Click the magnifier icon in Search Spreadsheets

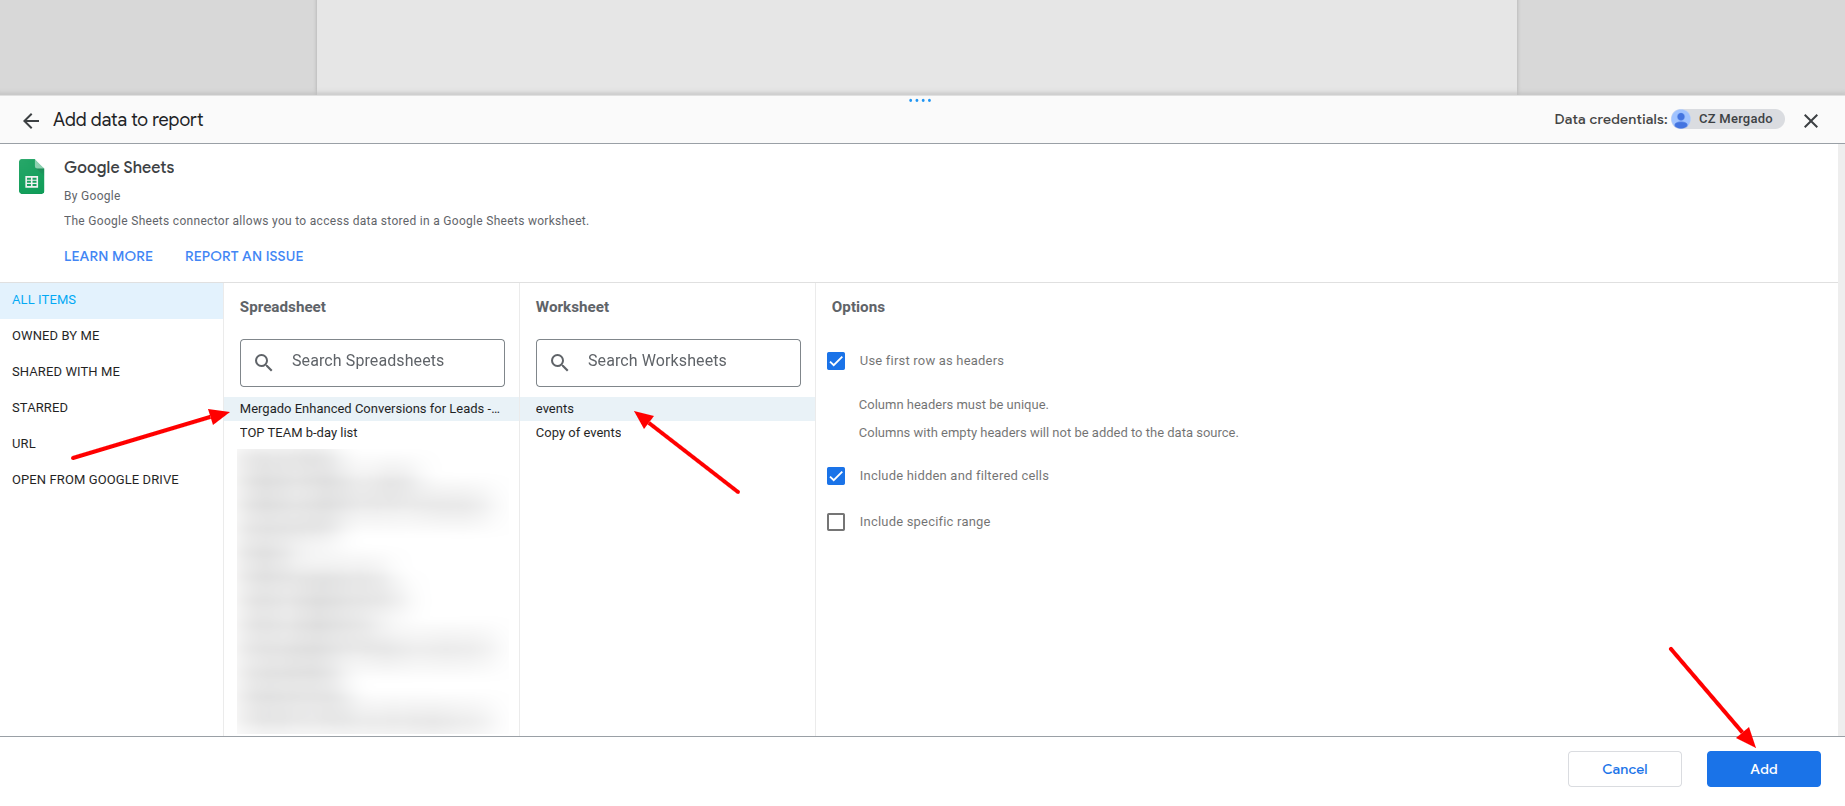click(264, 362)
